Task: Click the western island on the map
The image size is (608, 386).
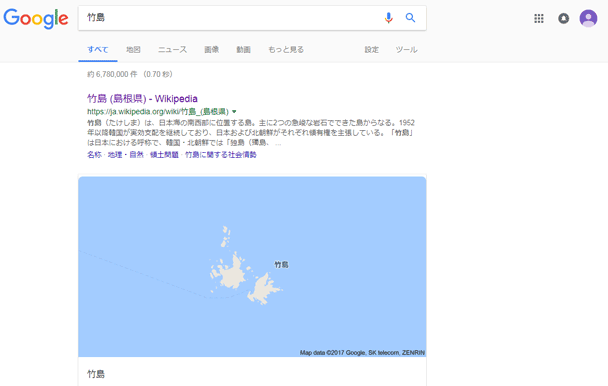Action: (233, 272)
